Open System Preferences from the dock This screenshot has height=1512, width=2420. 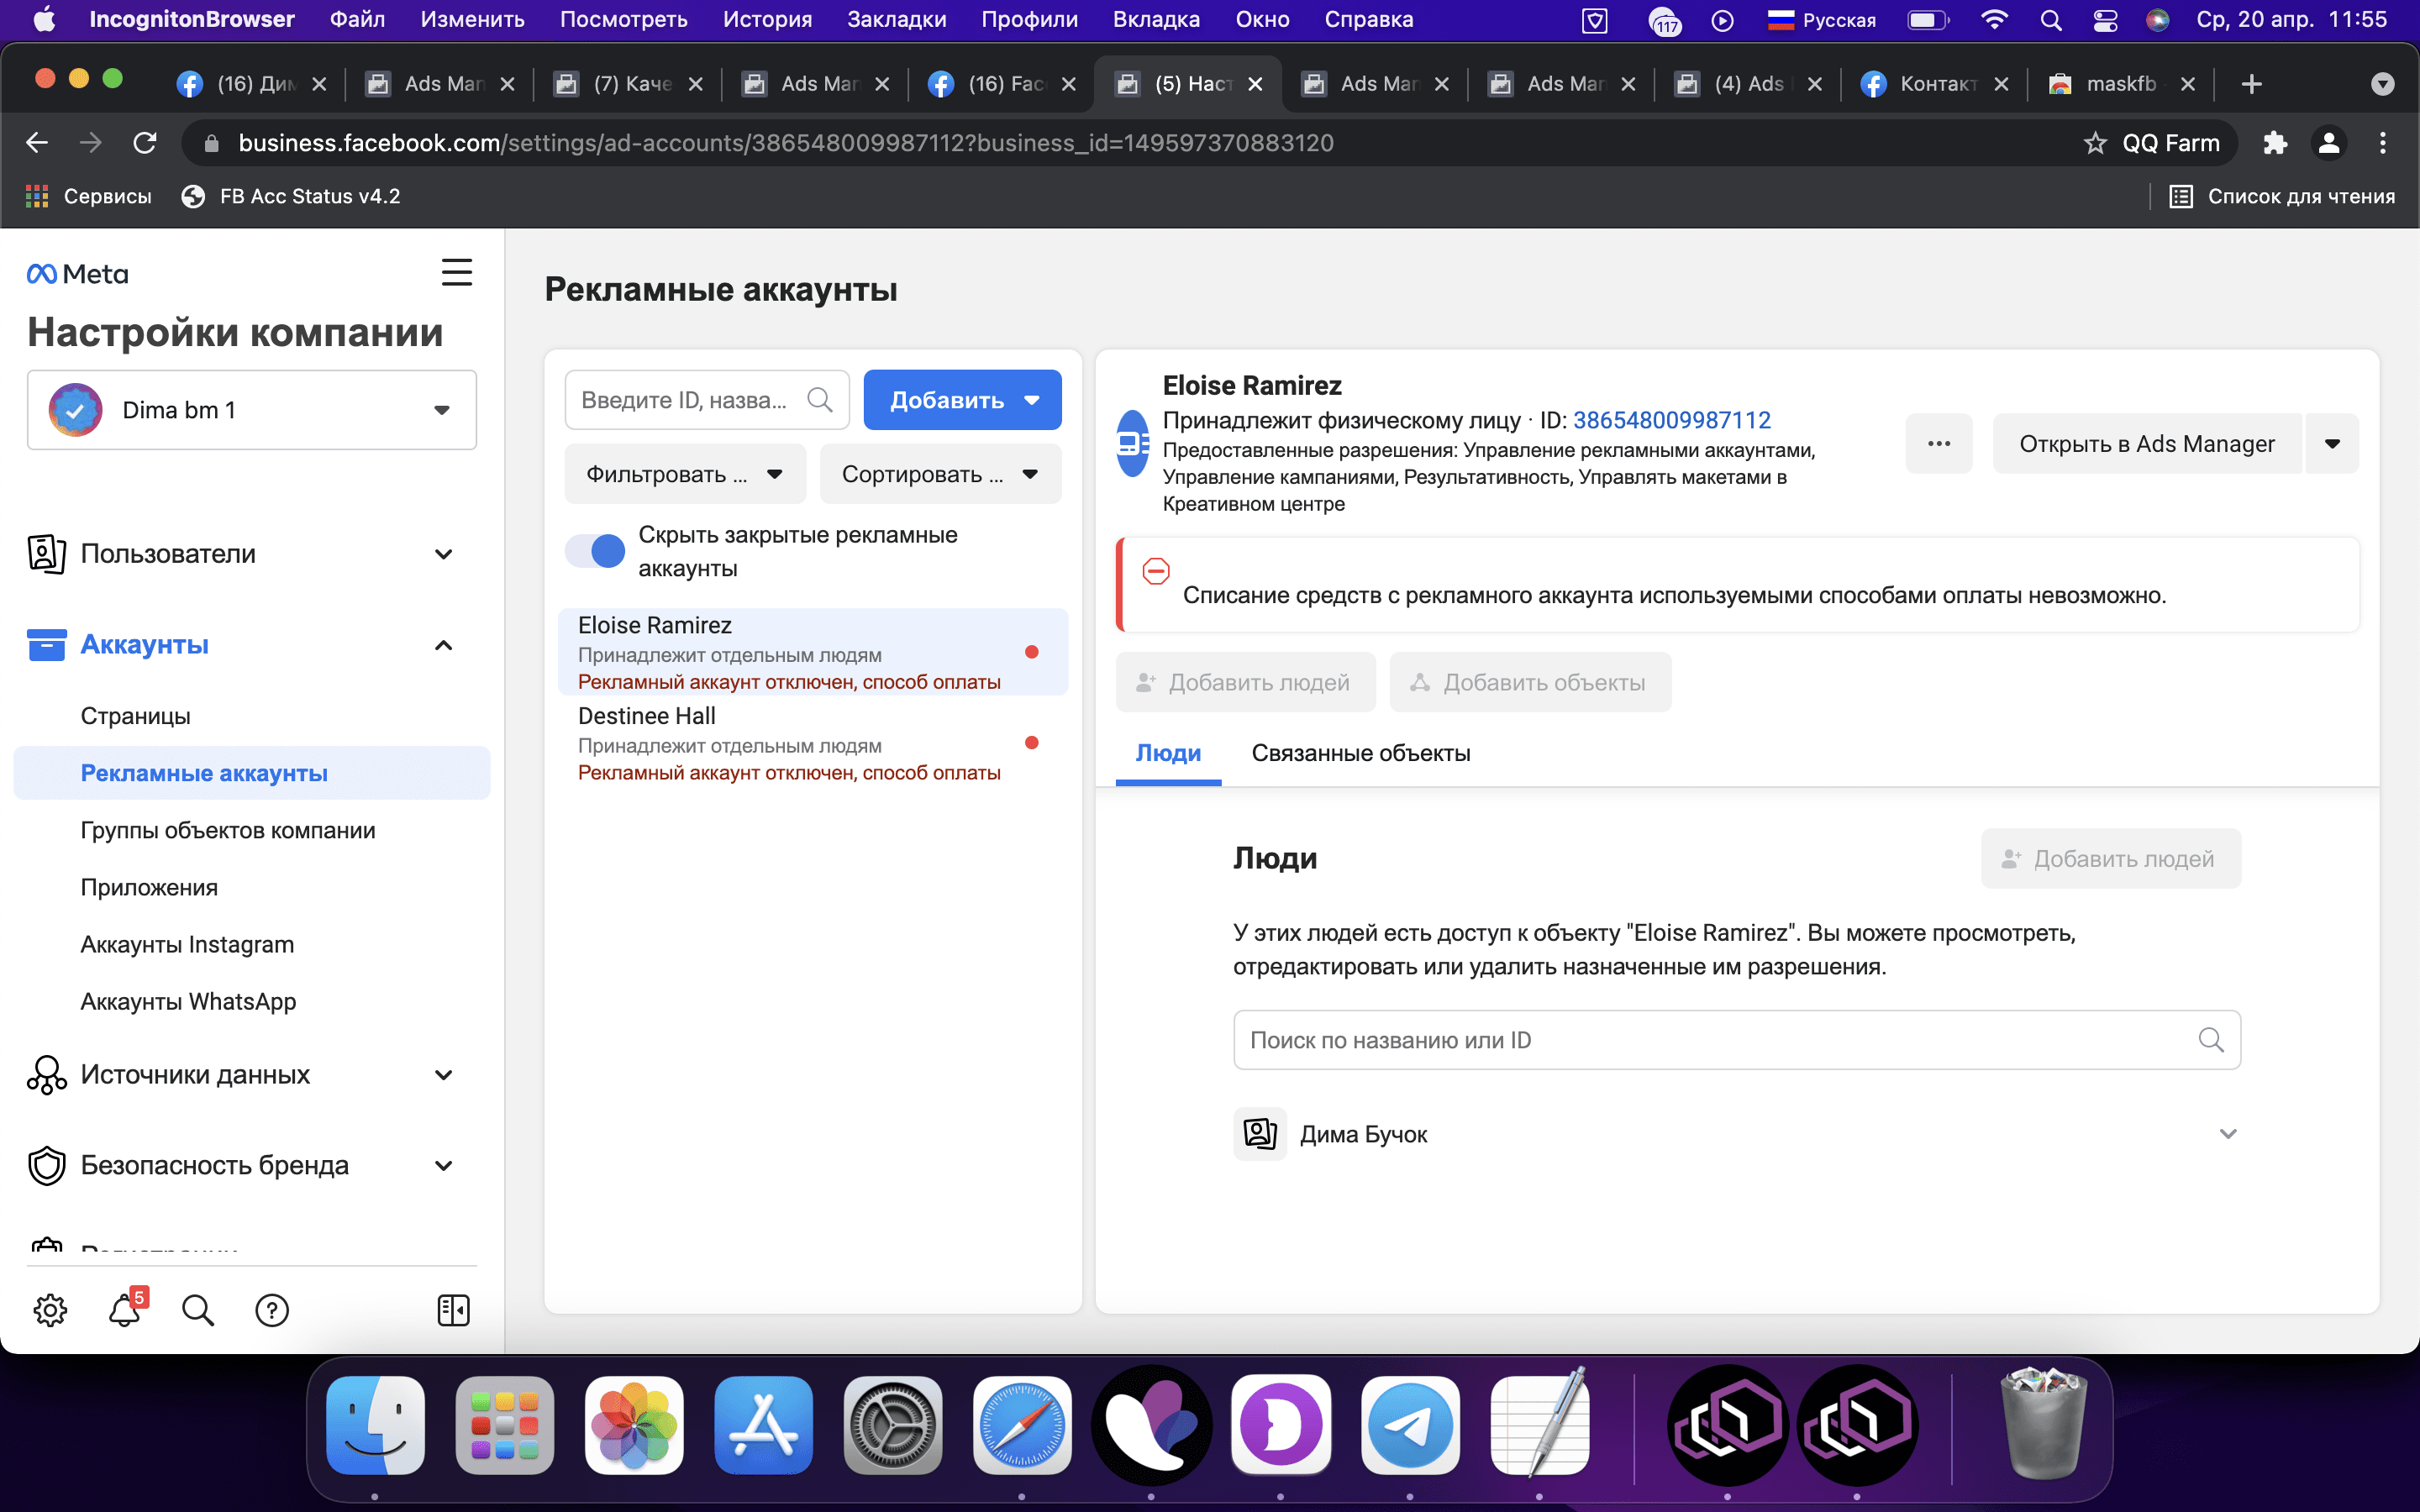[x=893, y=1425]
